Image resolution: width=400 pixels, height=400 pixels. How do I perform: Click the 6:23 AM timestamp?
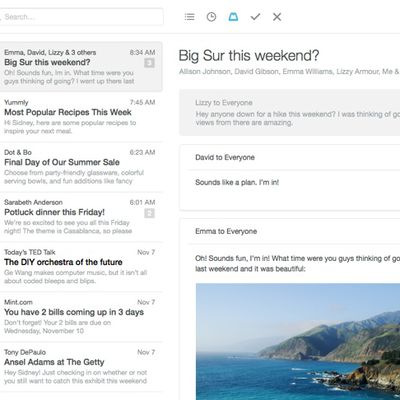pyautogui.click(x=142, y=152)
